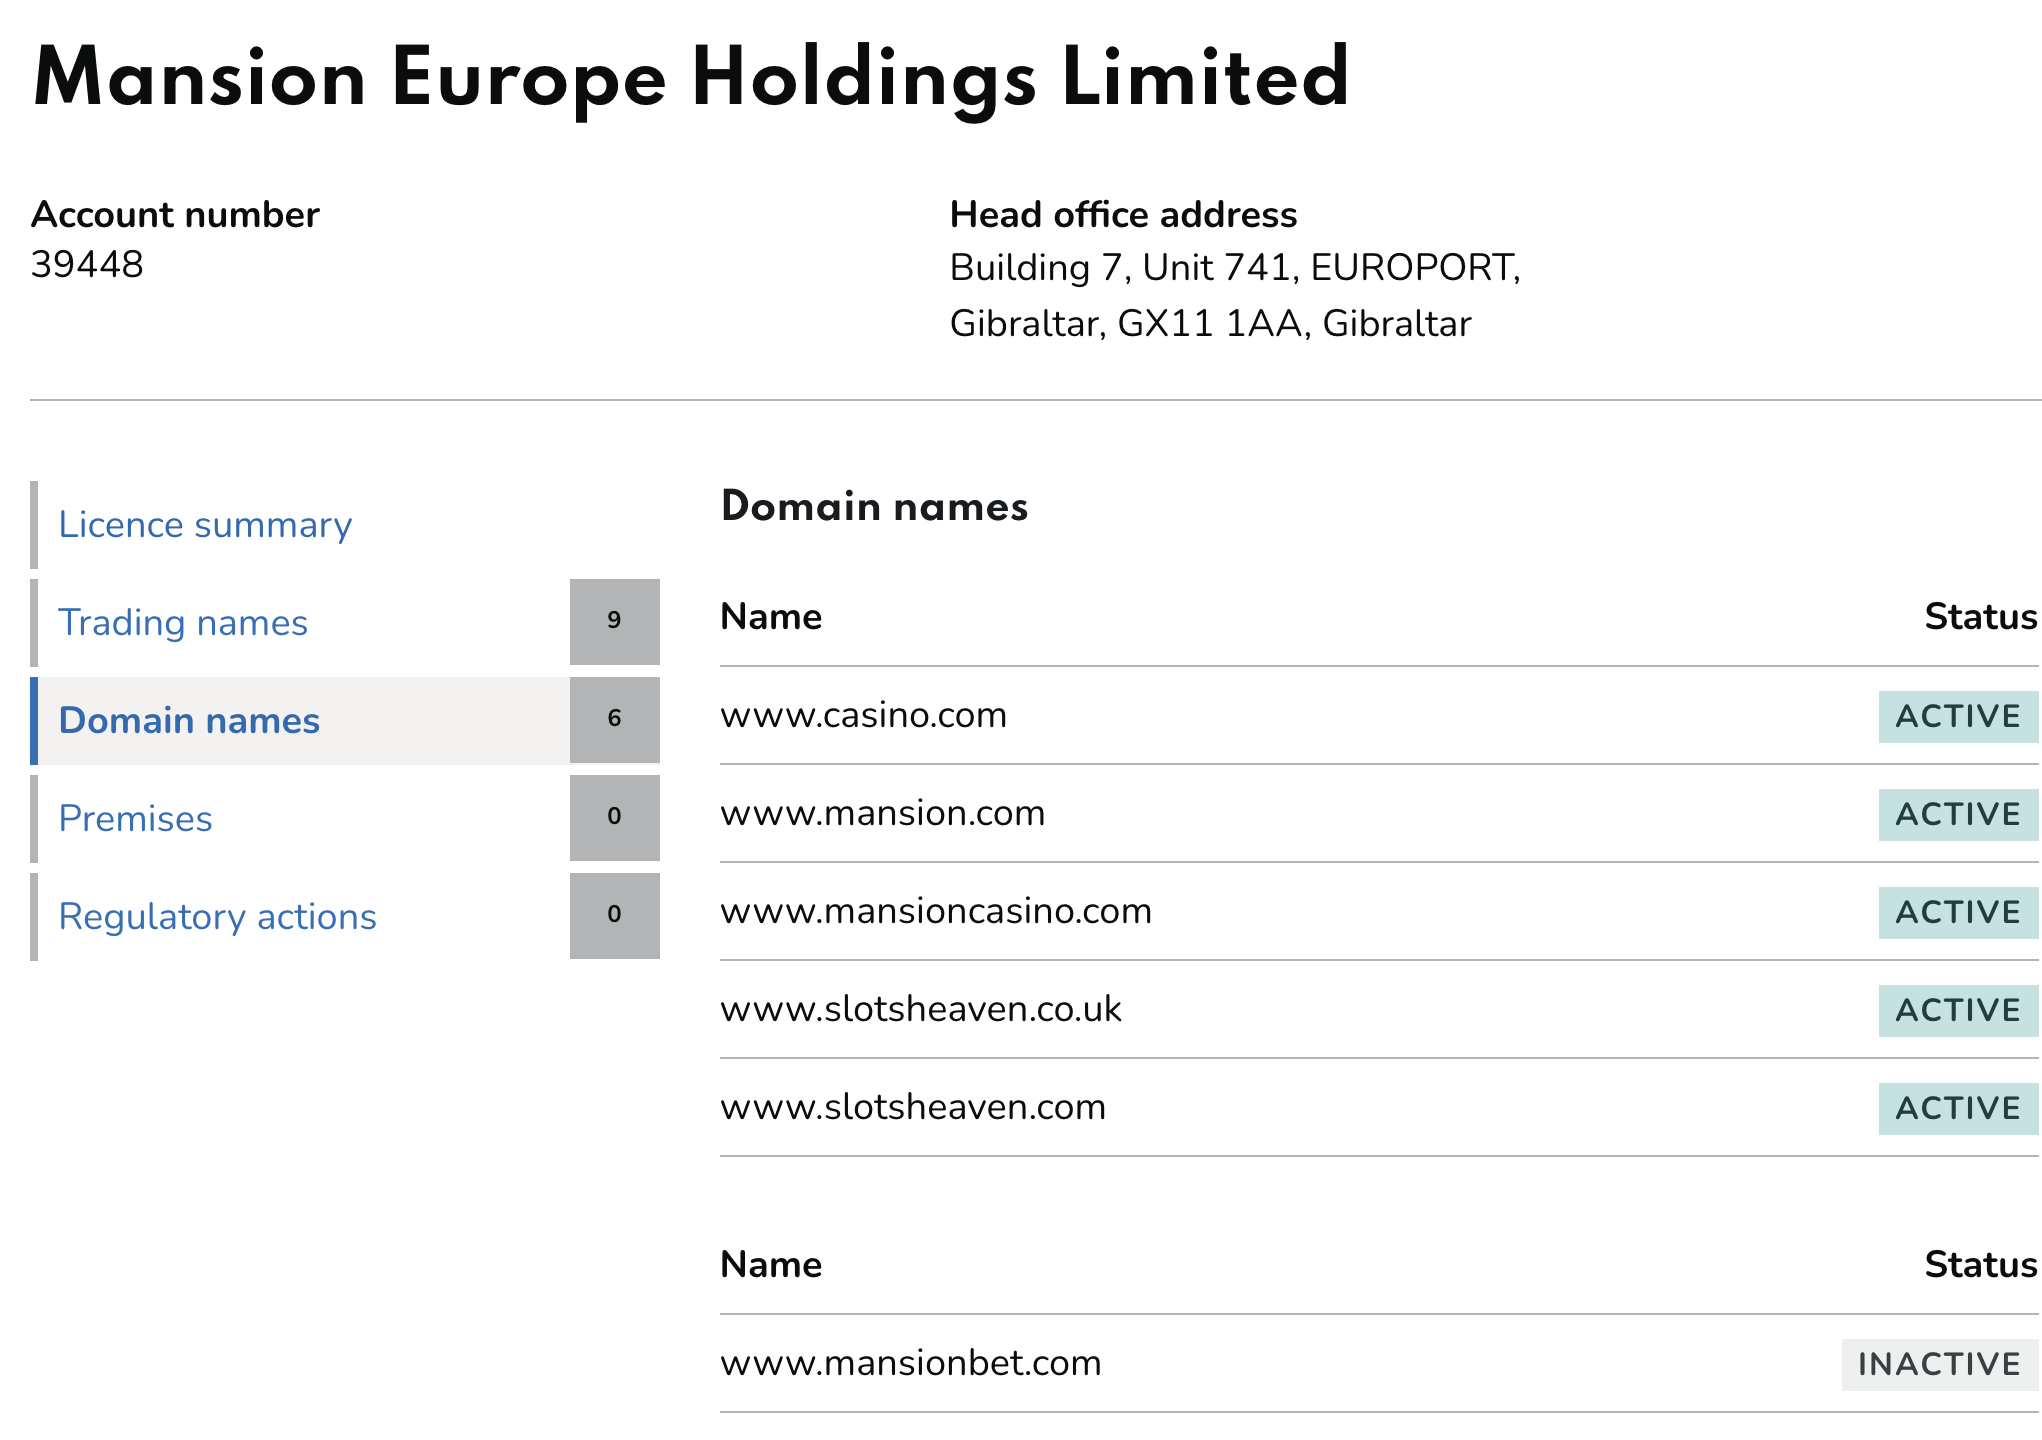The image size is (2042, 1440).
Task: Click the www.casino.com domain row
Action: (863, 716)
